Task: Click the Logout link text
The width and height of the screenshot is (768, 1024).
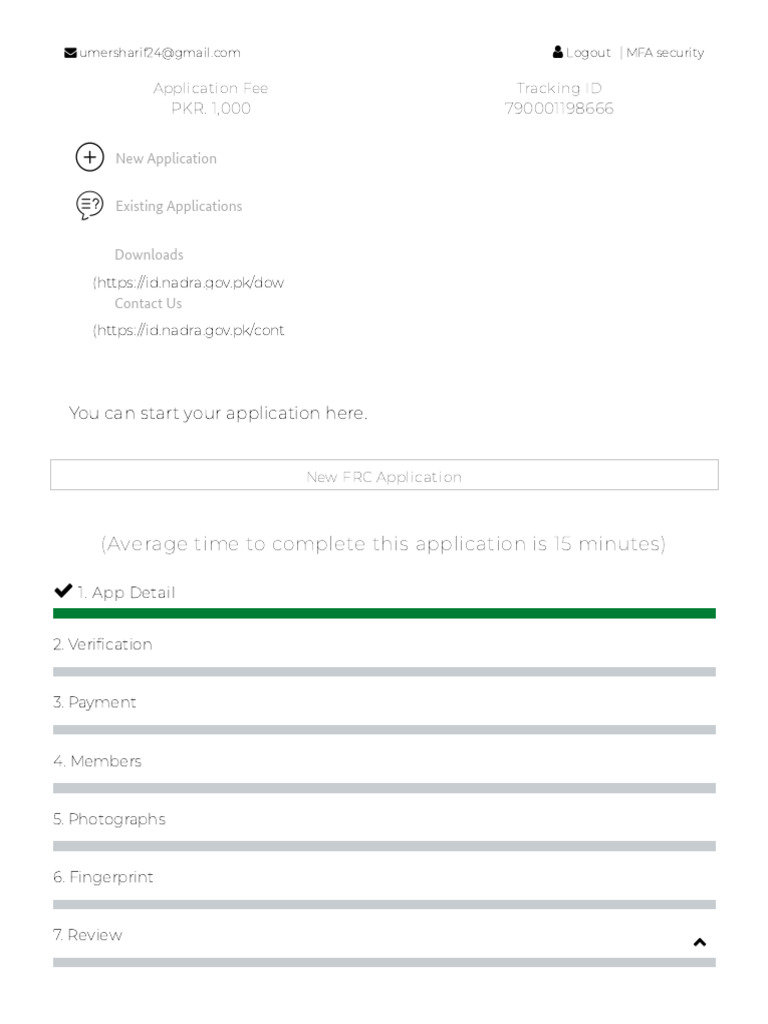Action: click(x=588, y=53)
